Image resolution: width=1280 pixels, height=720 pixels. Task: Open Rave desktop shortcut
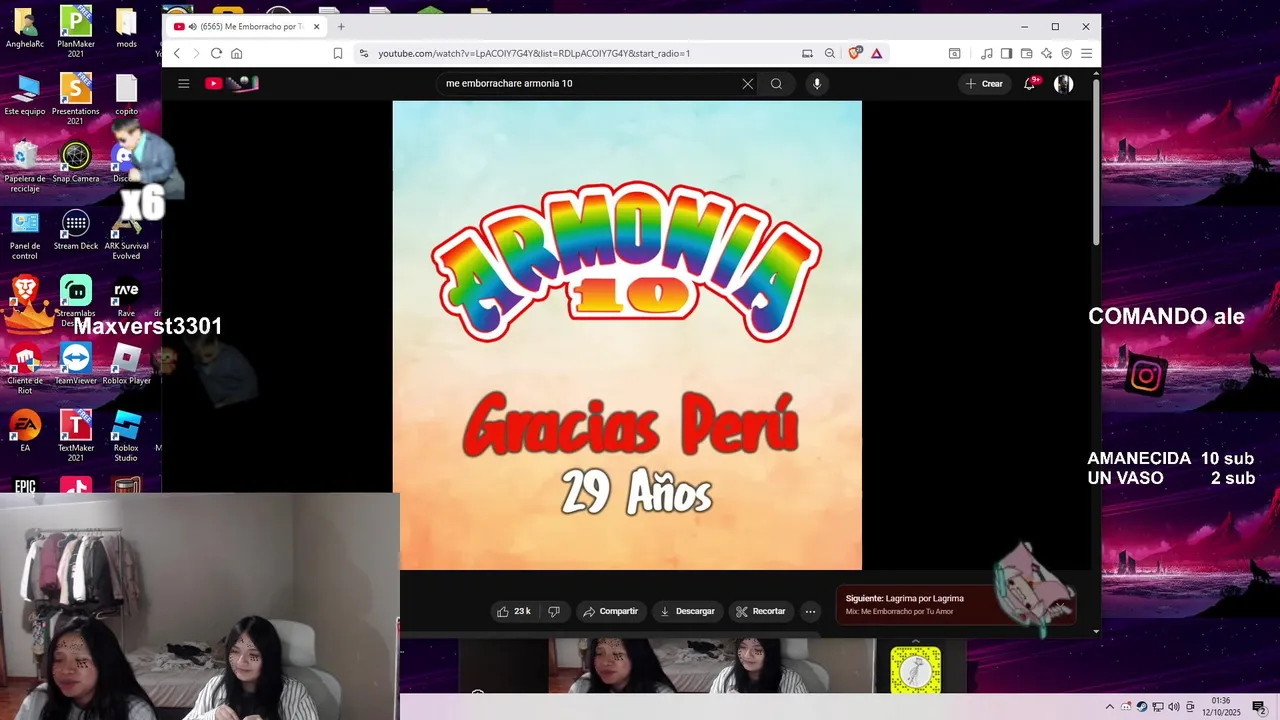coord(126,296)
